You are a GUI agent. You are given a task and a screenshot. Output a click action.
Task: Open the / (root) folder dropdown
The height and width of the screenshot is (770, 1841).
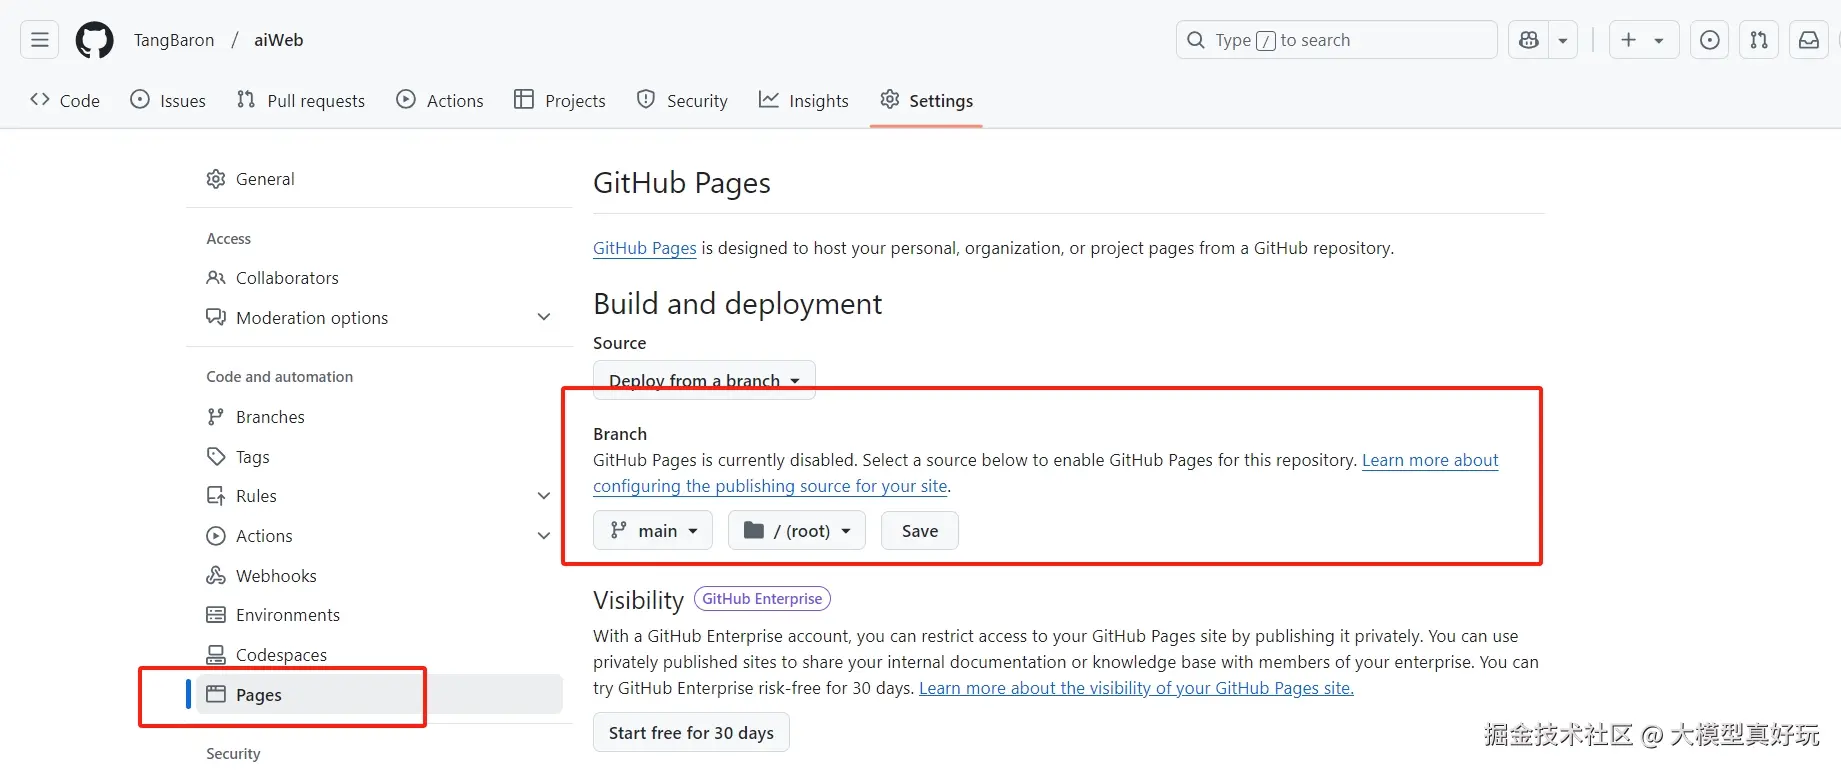(x=797, y=531)
